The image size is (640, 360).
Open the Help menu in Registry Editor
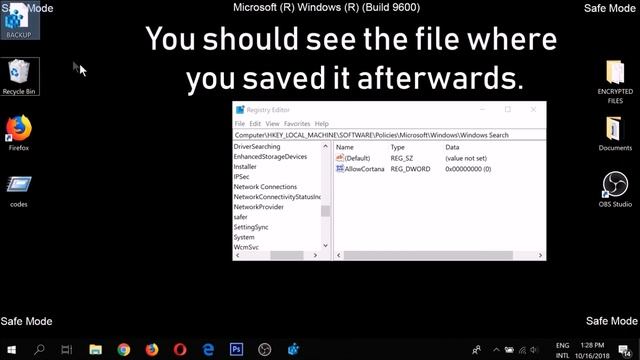pyautogui.click(x=322, y=124)
